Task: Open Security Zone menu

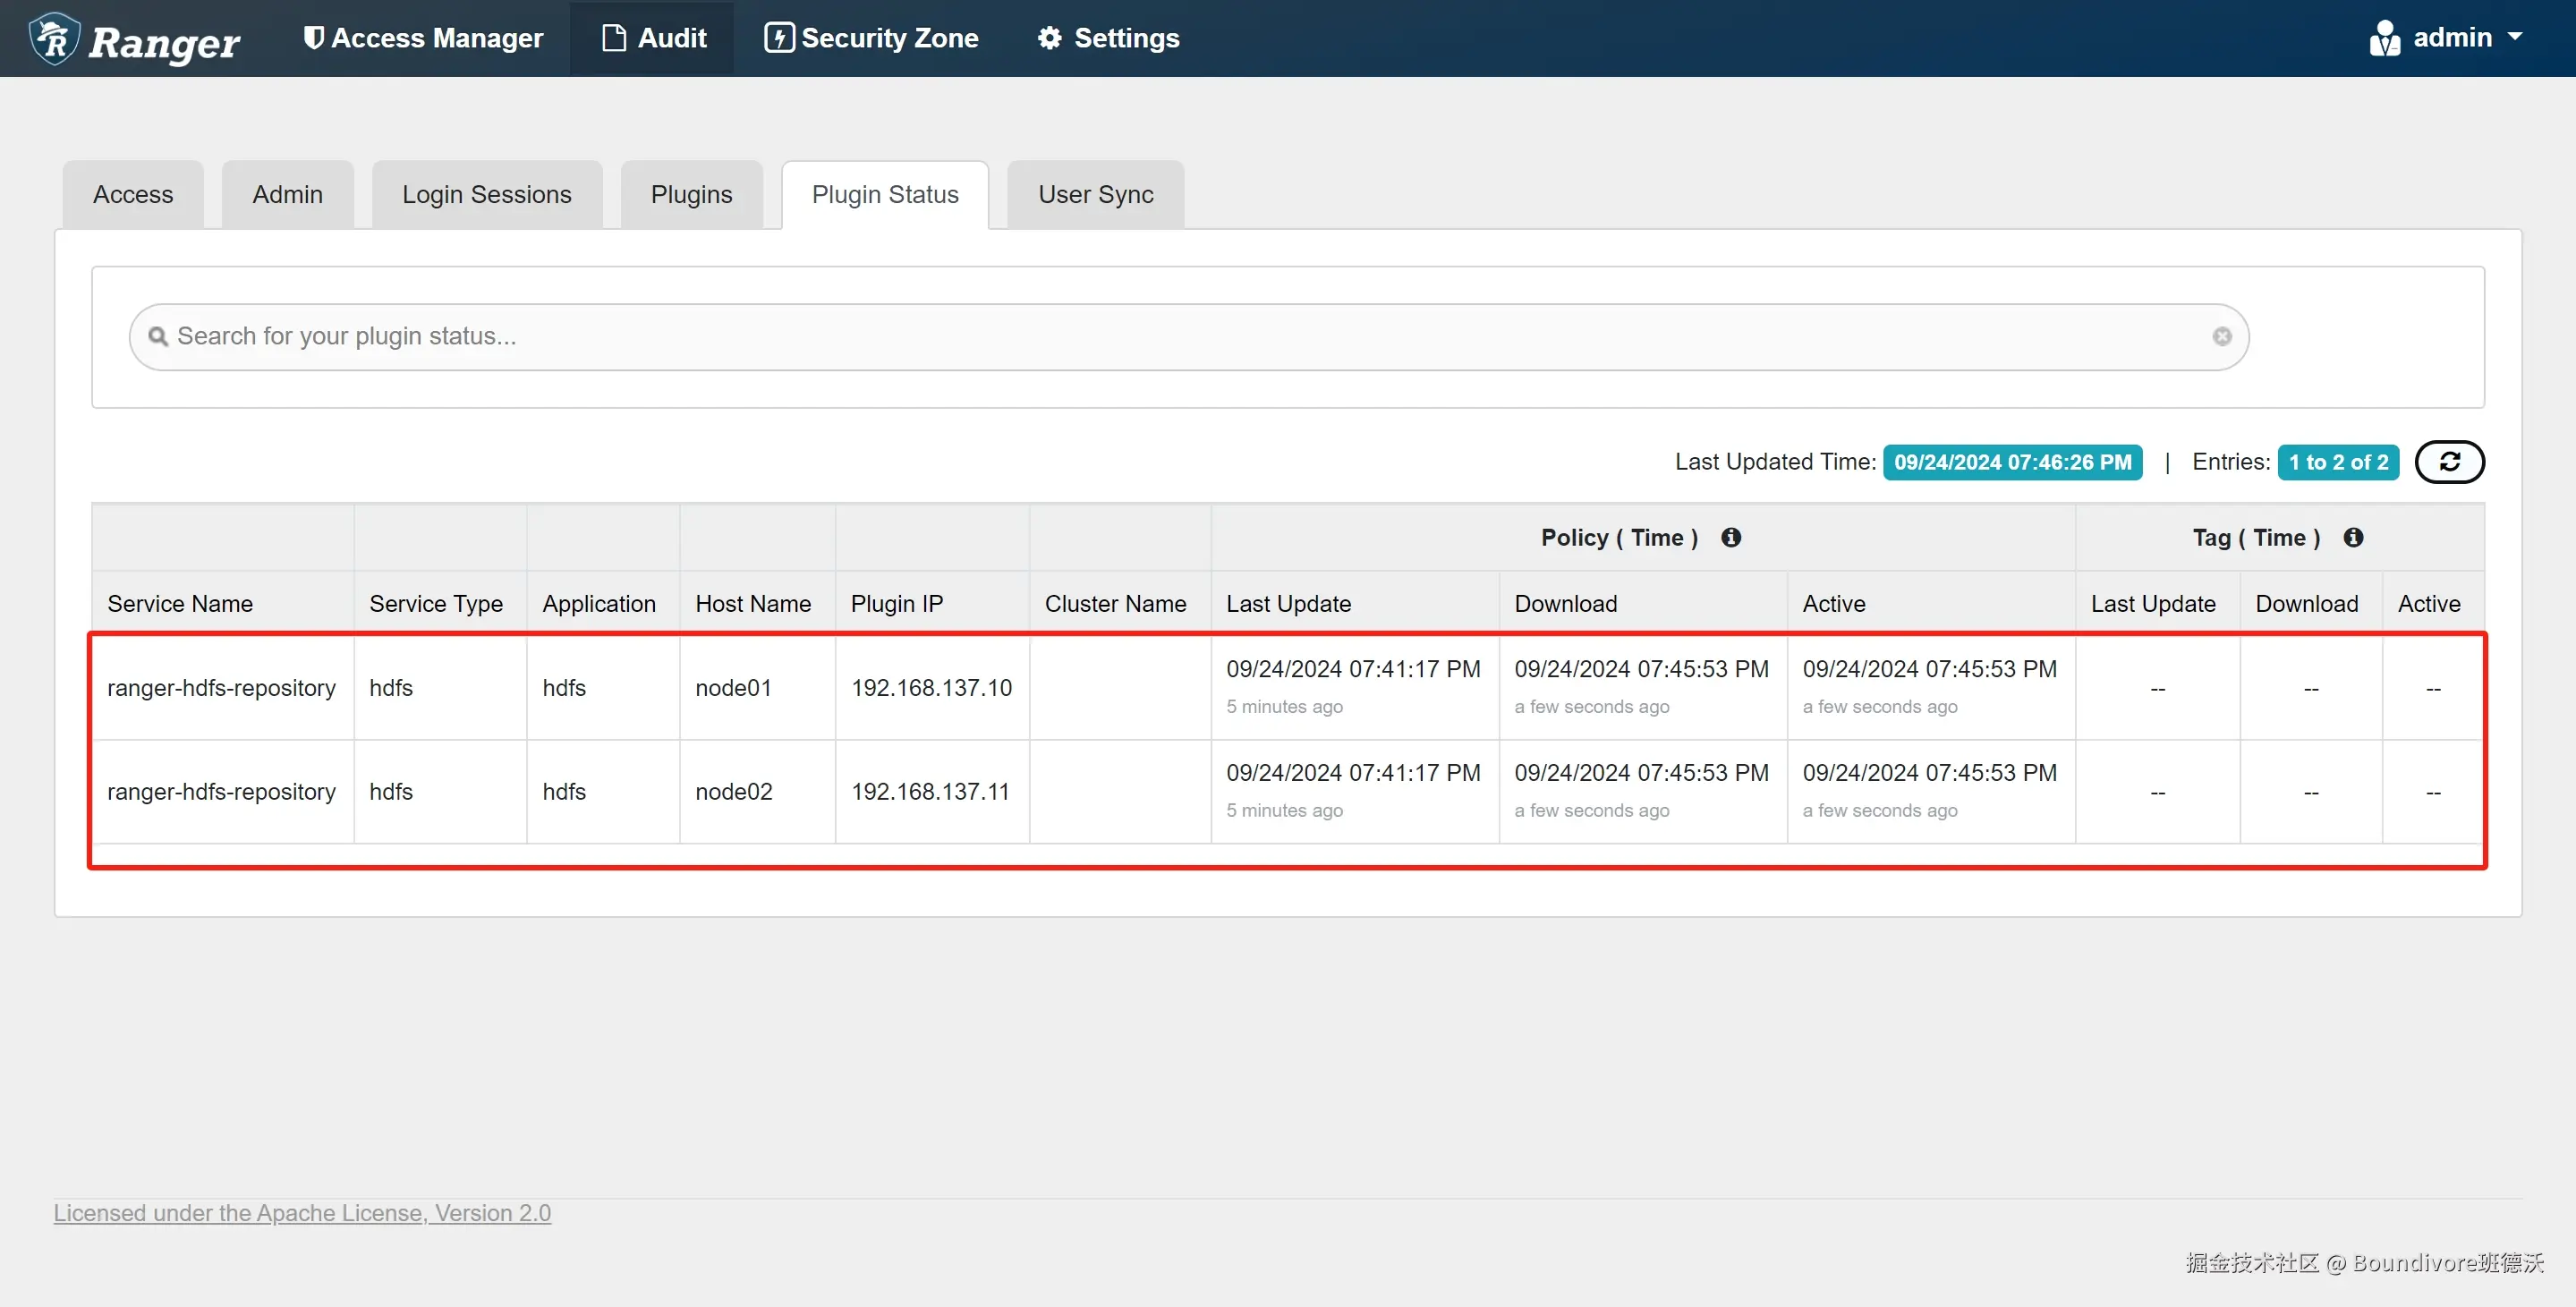Action: tap(871, 38)
